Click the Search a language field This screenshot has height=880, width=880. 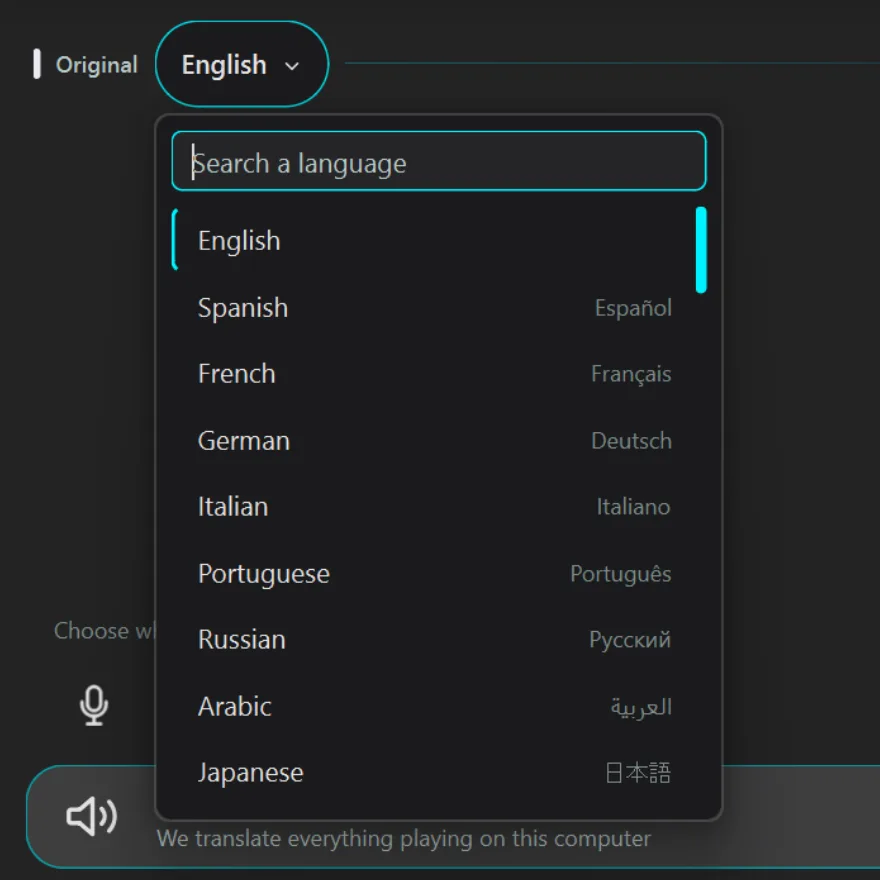[x=439, y=161]
